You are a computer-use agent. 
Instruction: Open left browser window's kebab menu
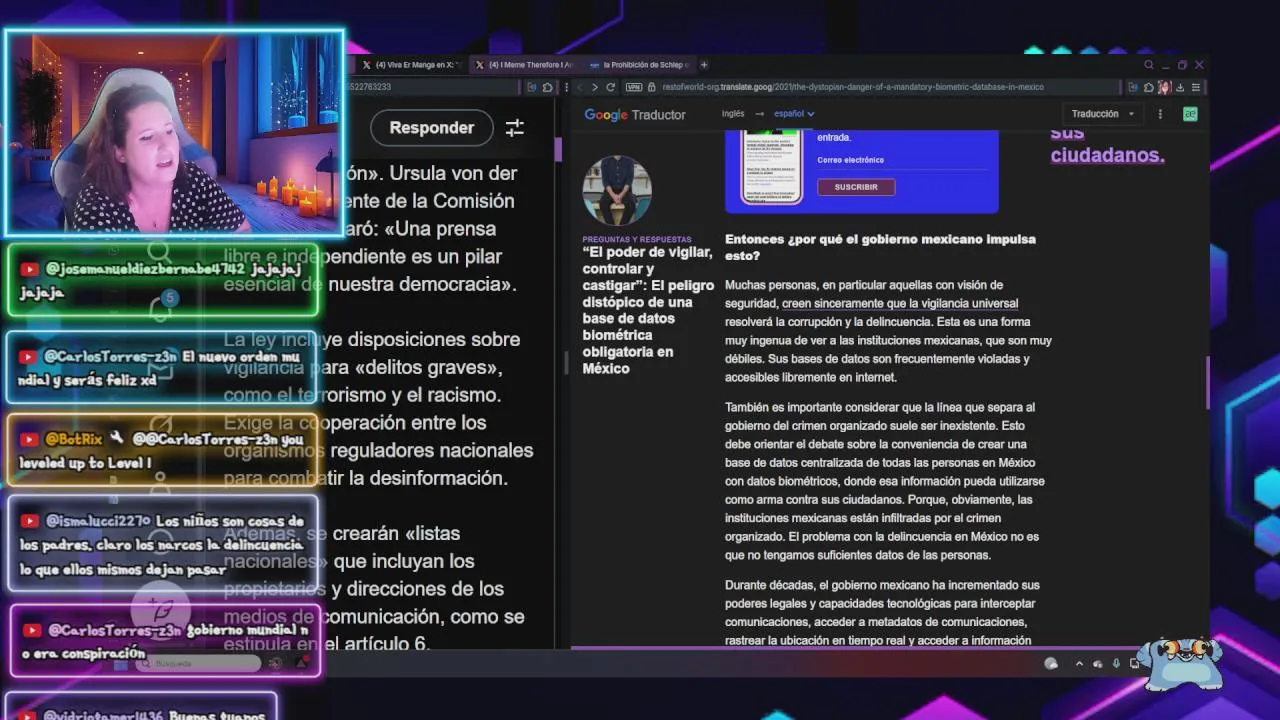[x=566, y=87]
